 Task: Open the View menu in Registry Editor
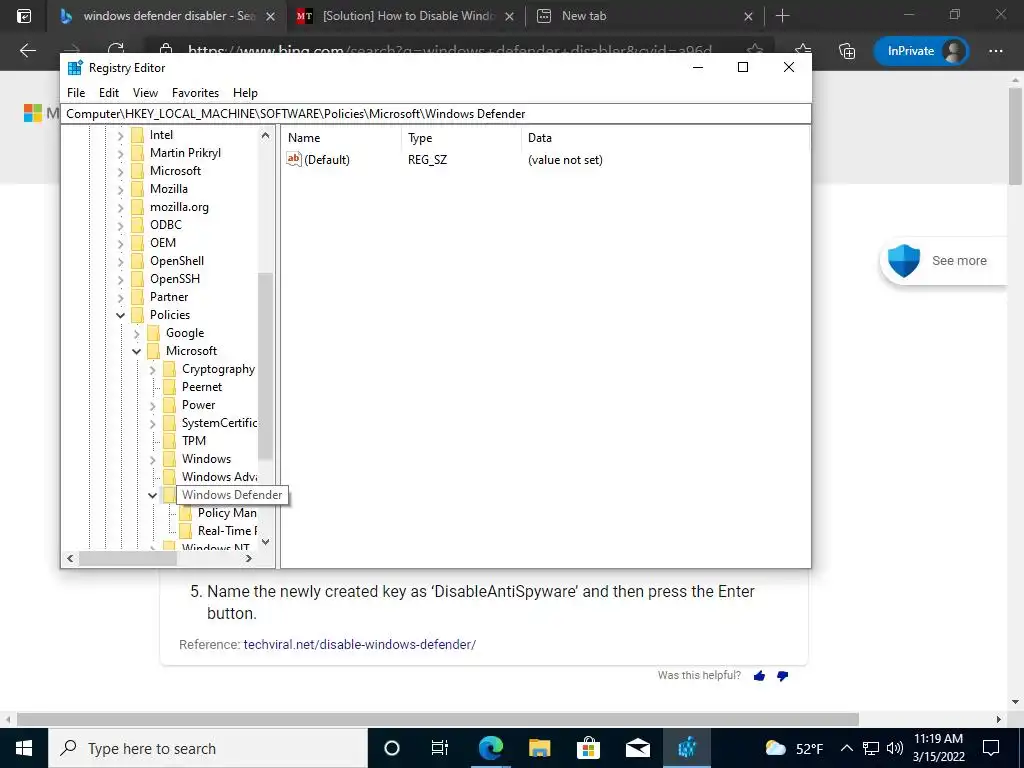pos(145,93)
